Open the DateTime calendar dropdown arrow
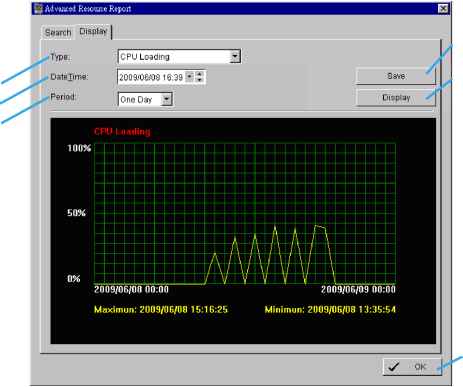This screenshot has height=387, width=463. pos(189,77)
